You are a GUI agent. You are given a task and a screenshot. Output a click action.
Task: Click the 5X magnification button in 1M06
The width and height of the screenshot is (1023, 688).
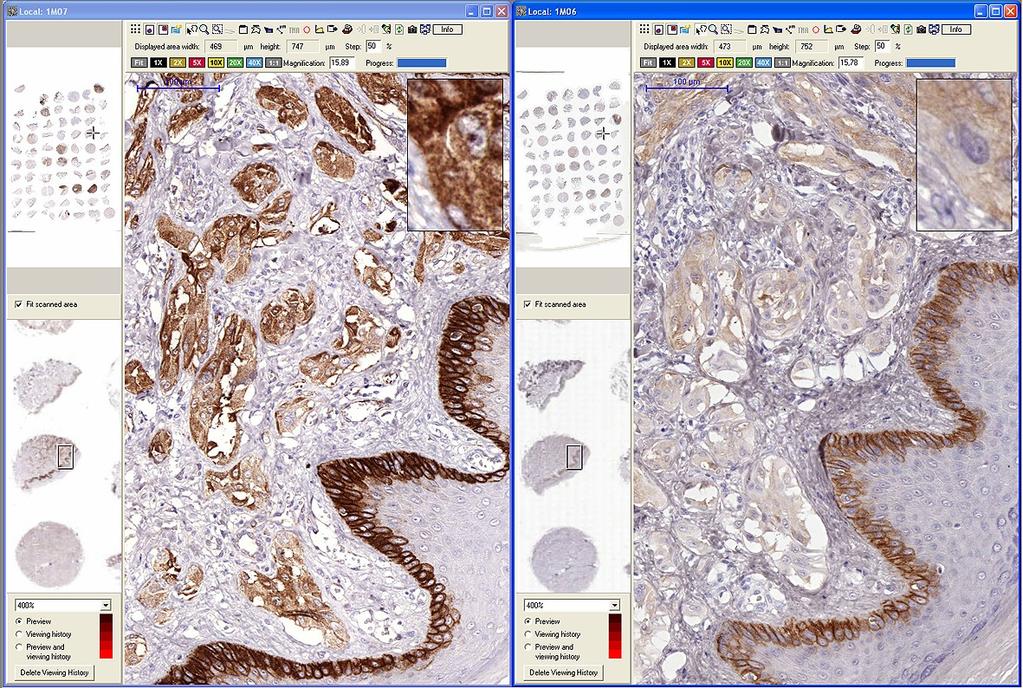point(705,63)
